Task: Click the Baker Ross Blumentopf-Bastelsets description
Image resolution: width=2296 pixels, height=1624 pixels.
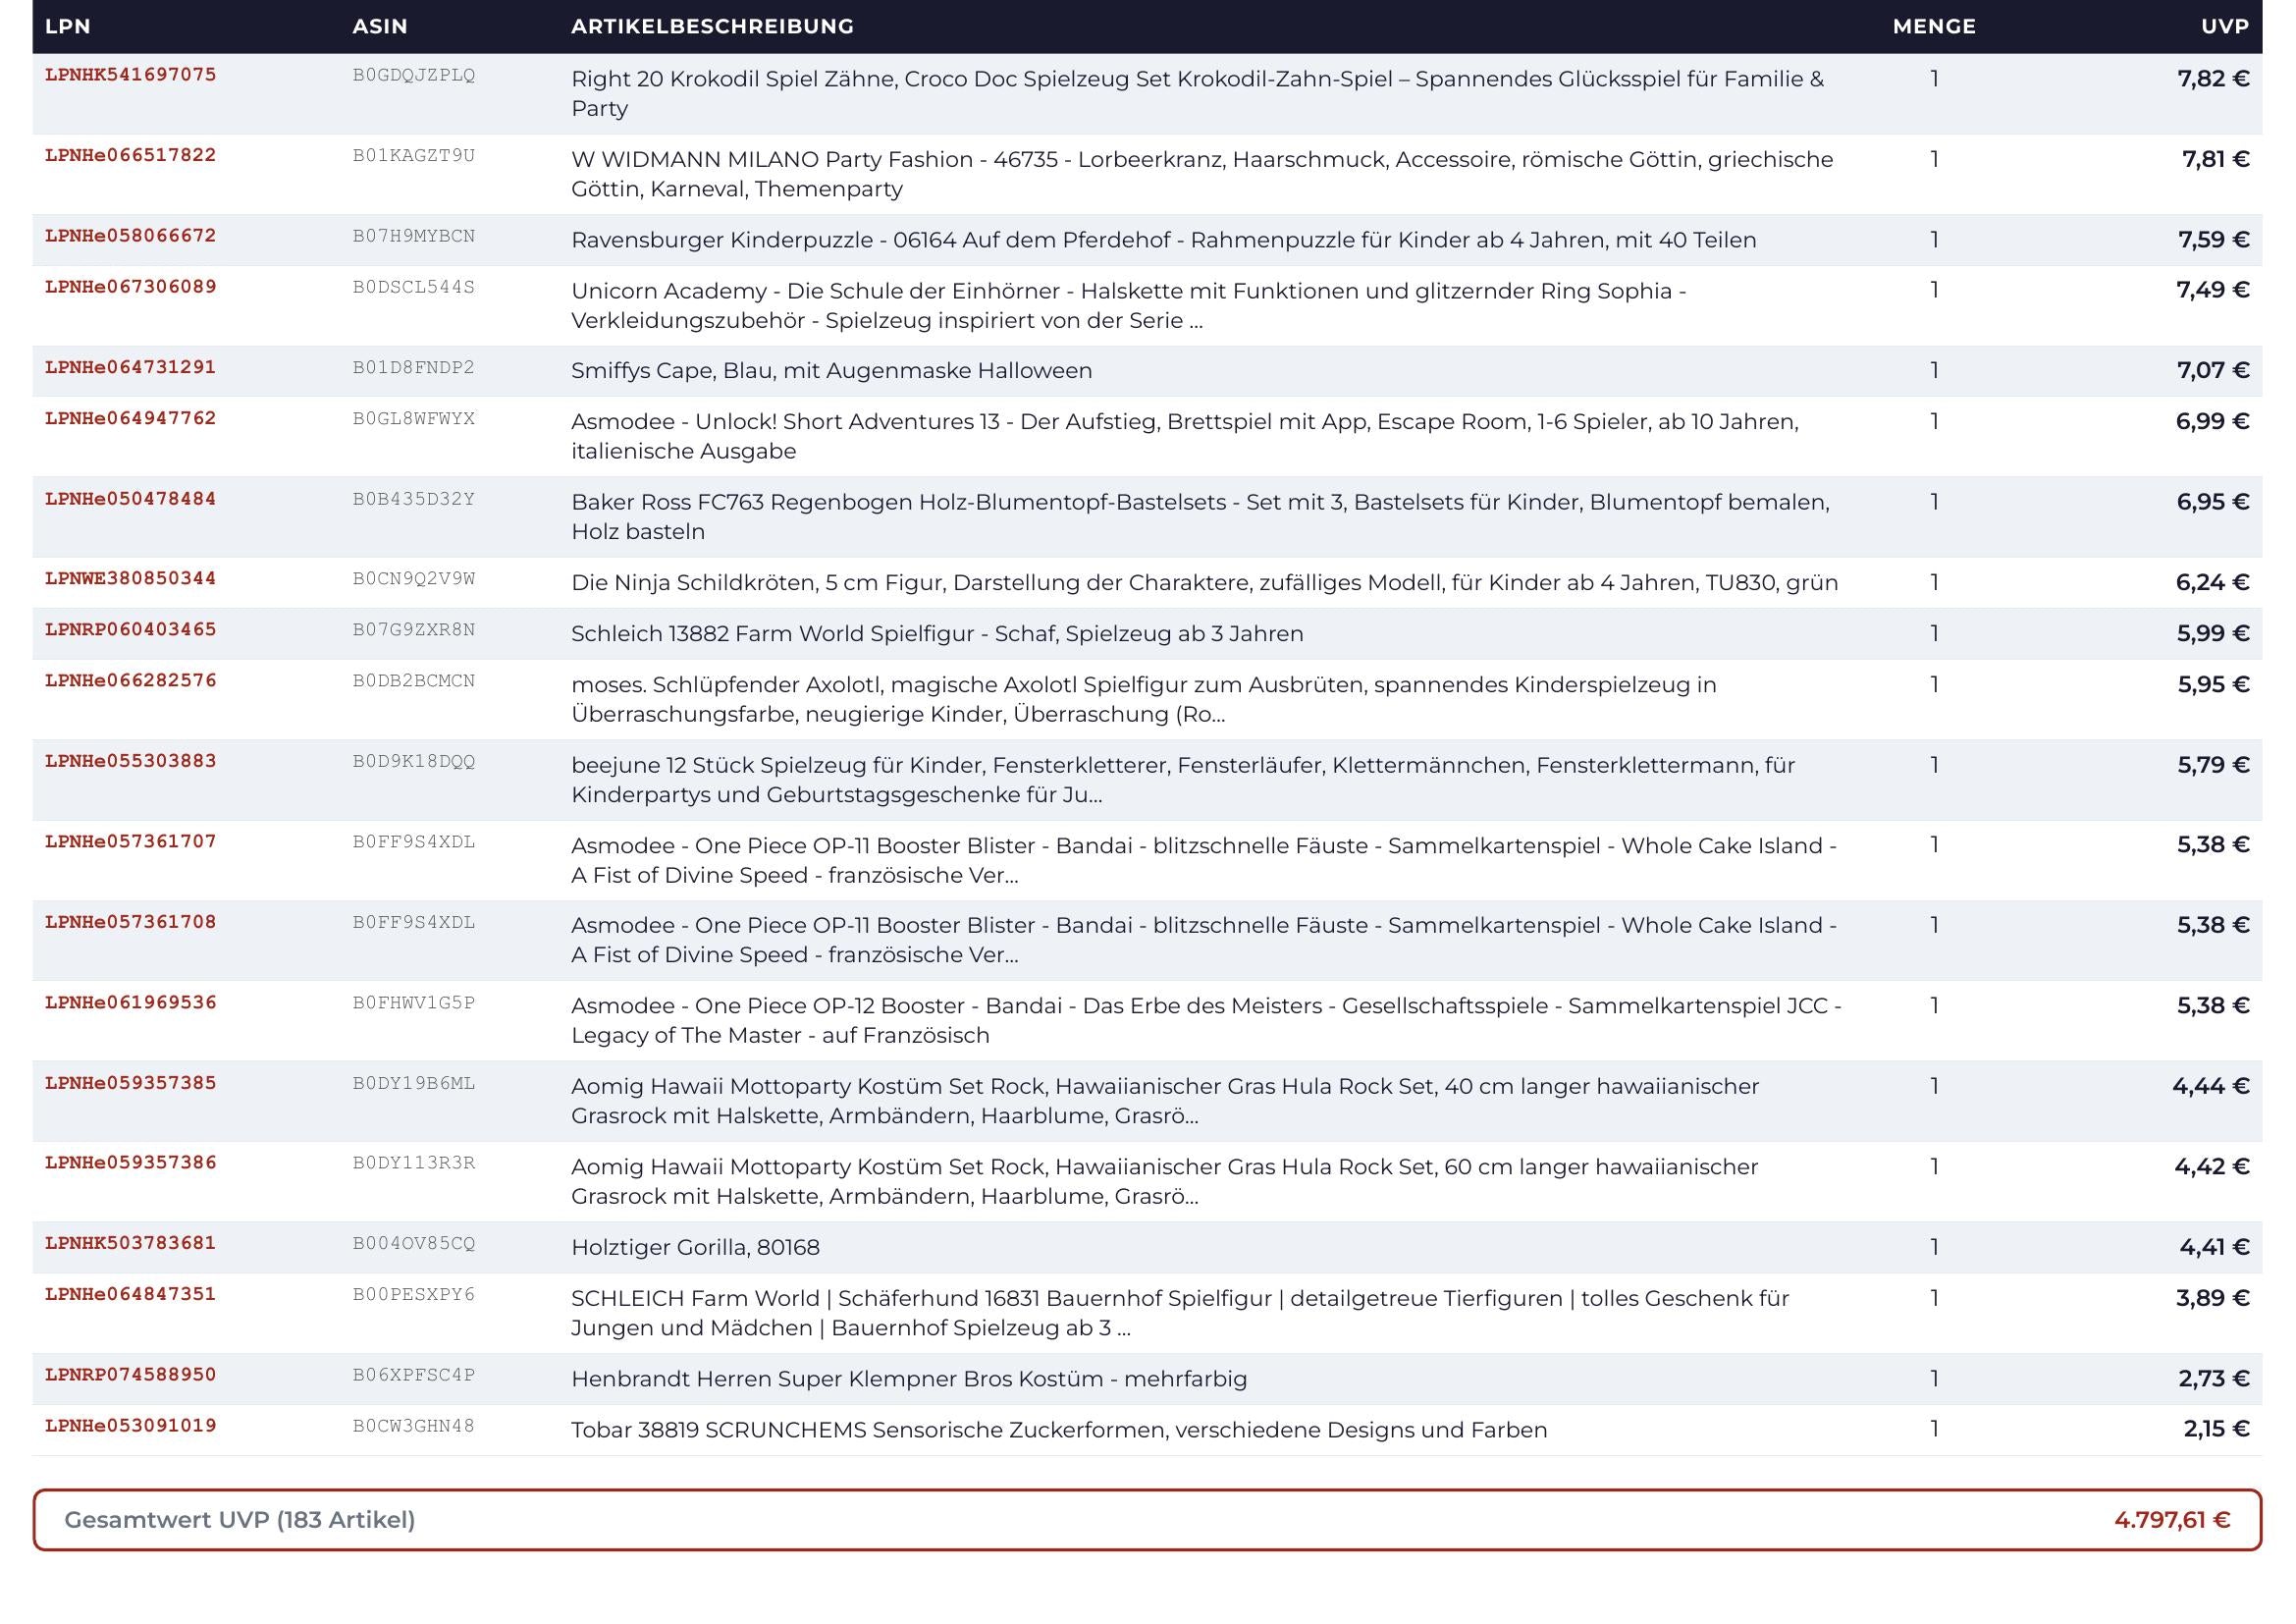Action: pyautogui.click(x=1201, y=517)
